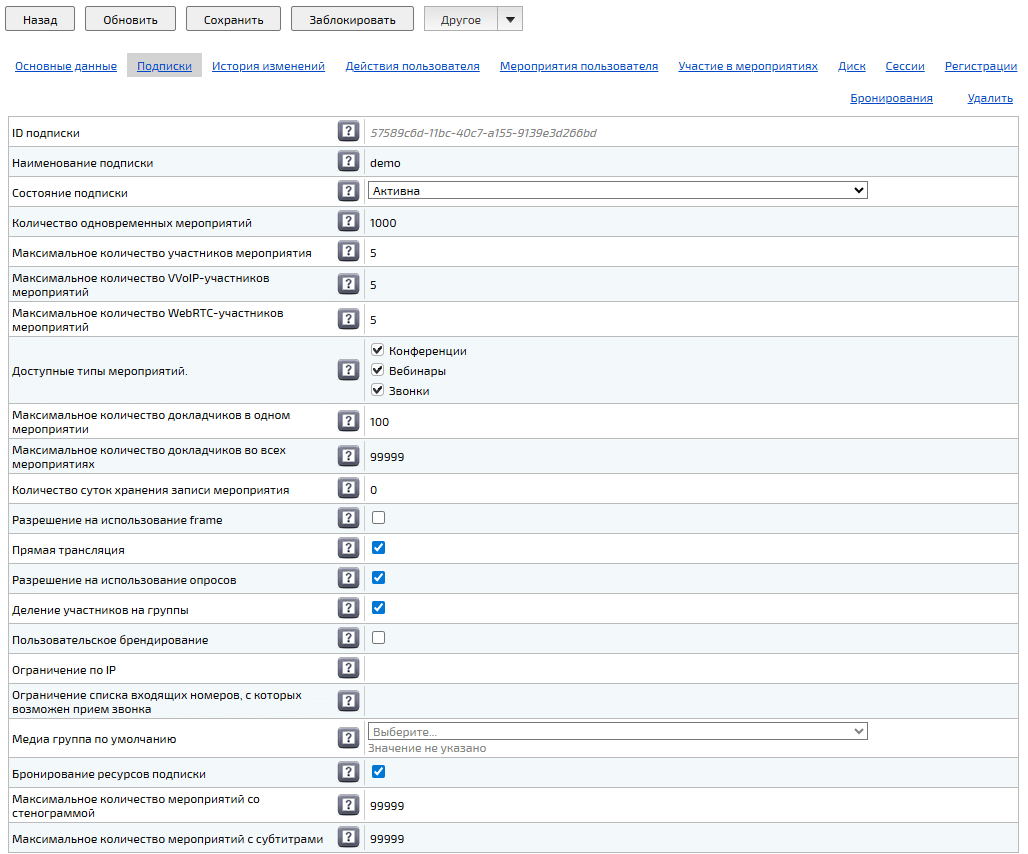
Task: Open the Сессии tab
Action: click(x=904, y=66)
